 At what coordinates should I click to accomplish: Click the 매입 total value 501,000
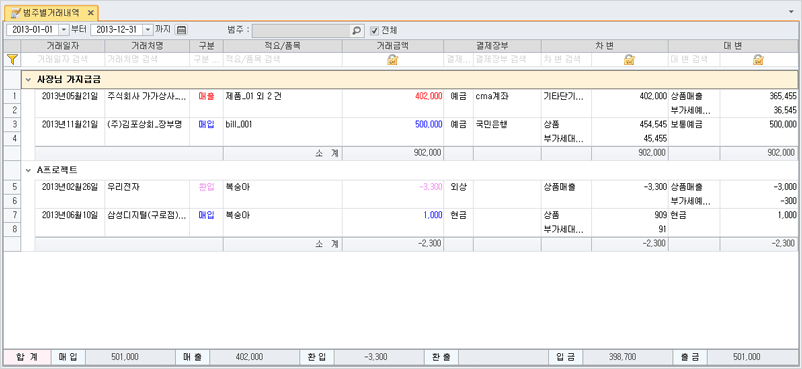coord(124,357)
